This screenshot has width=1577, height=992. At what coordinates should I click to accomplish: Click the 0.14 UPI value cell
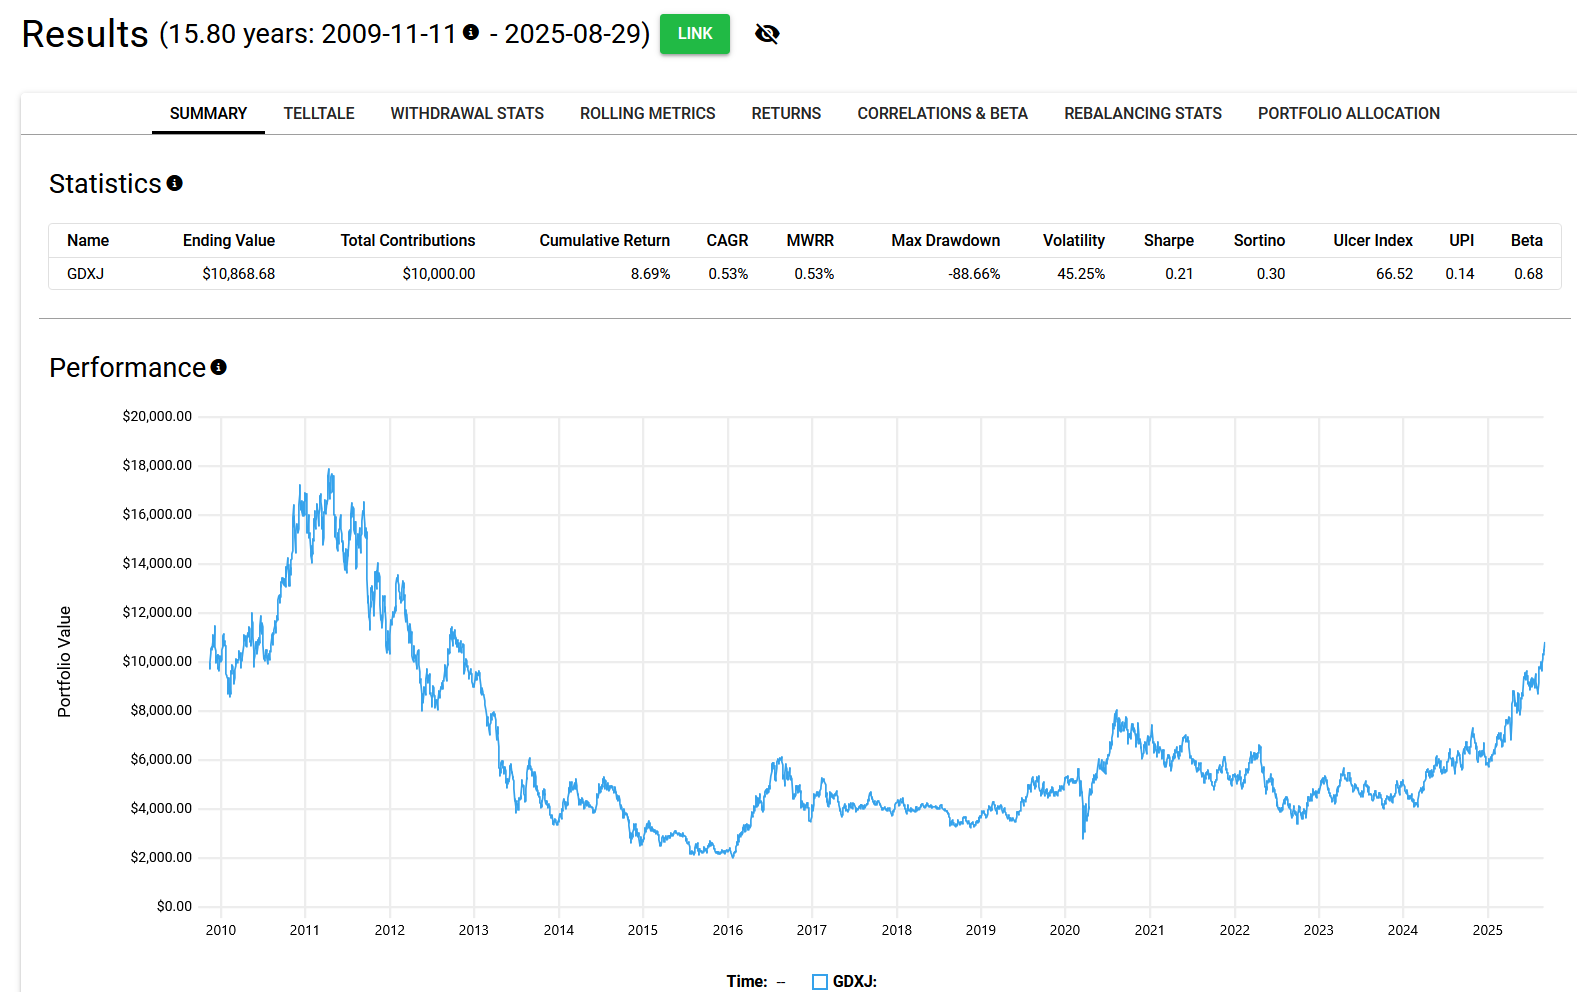[1460, 273]
